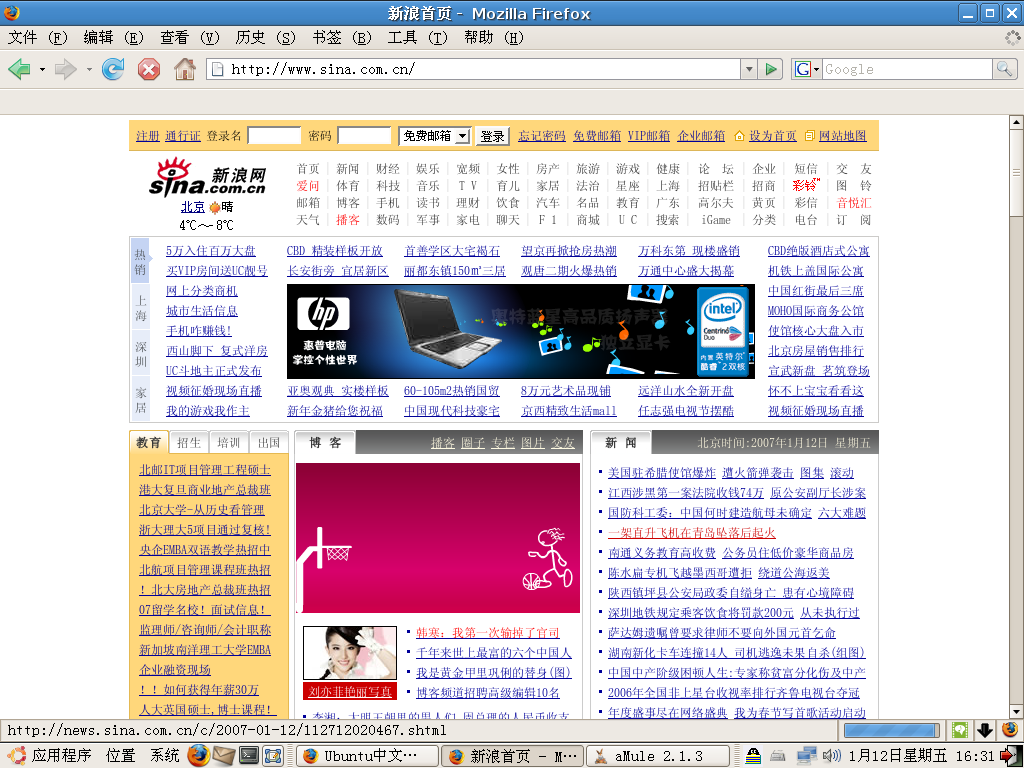Expand the address bar URL history dropdown
Image resolution: width=1024 pixels, height=768 pixels.
coord(750,69)
